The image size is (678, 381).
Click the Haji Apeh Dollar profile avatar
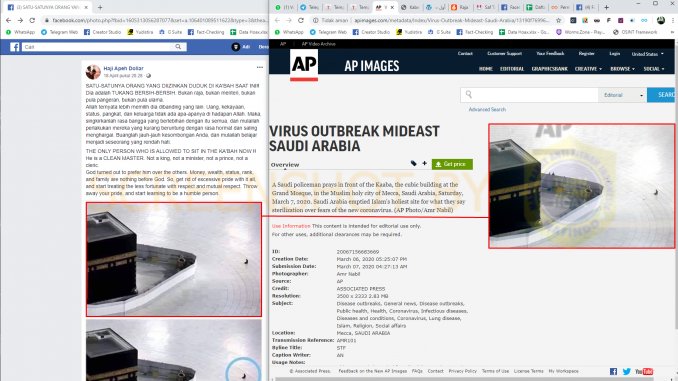coord(93,72)
